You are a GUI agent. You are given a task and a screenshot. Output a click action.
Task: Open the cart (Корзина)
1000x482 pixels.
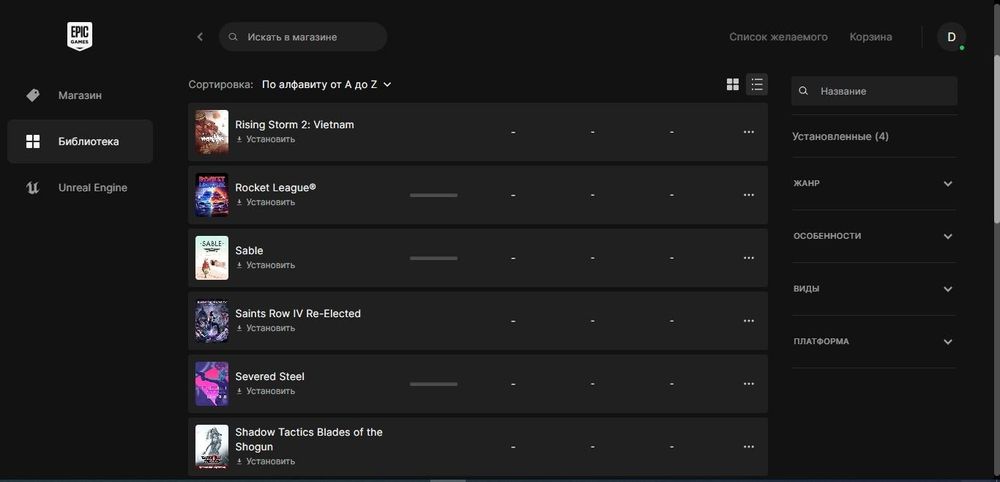pyautogui.click(x=870, y=37)
